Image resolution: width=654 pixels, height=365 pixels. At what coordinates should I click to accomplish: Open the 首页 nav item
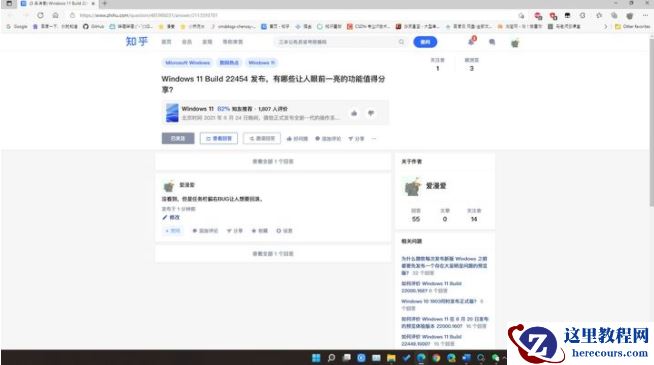166,42
